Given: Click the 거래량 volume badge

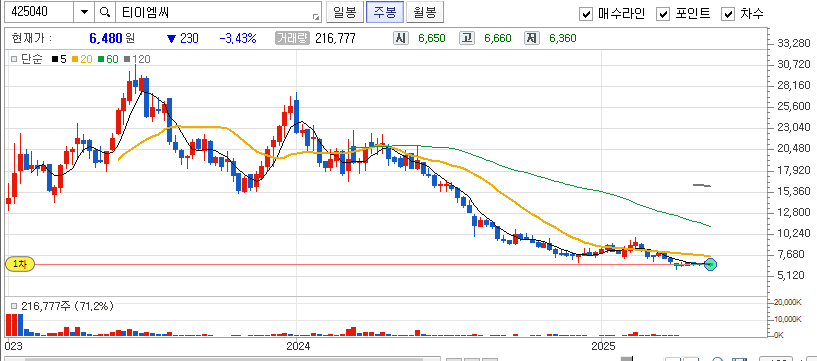Looking at the screenshot, I should click(293, 38).
